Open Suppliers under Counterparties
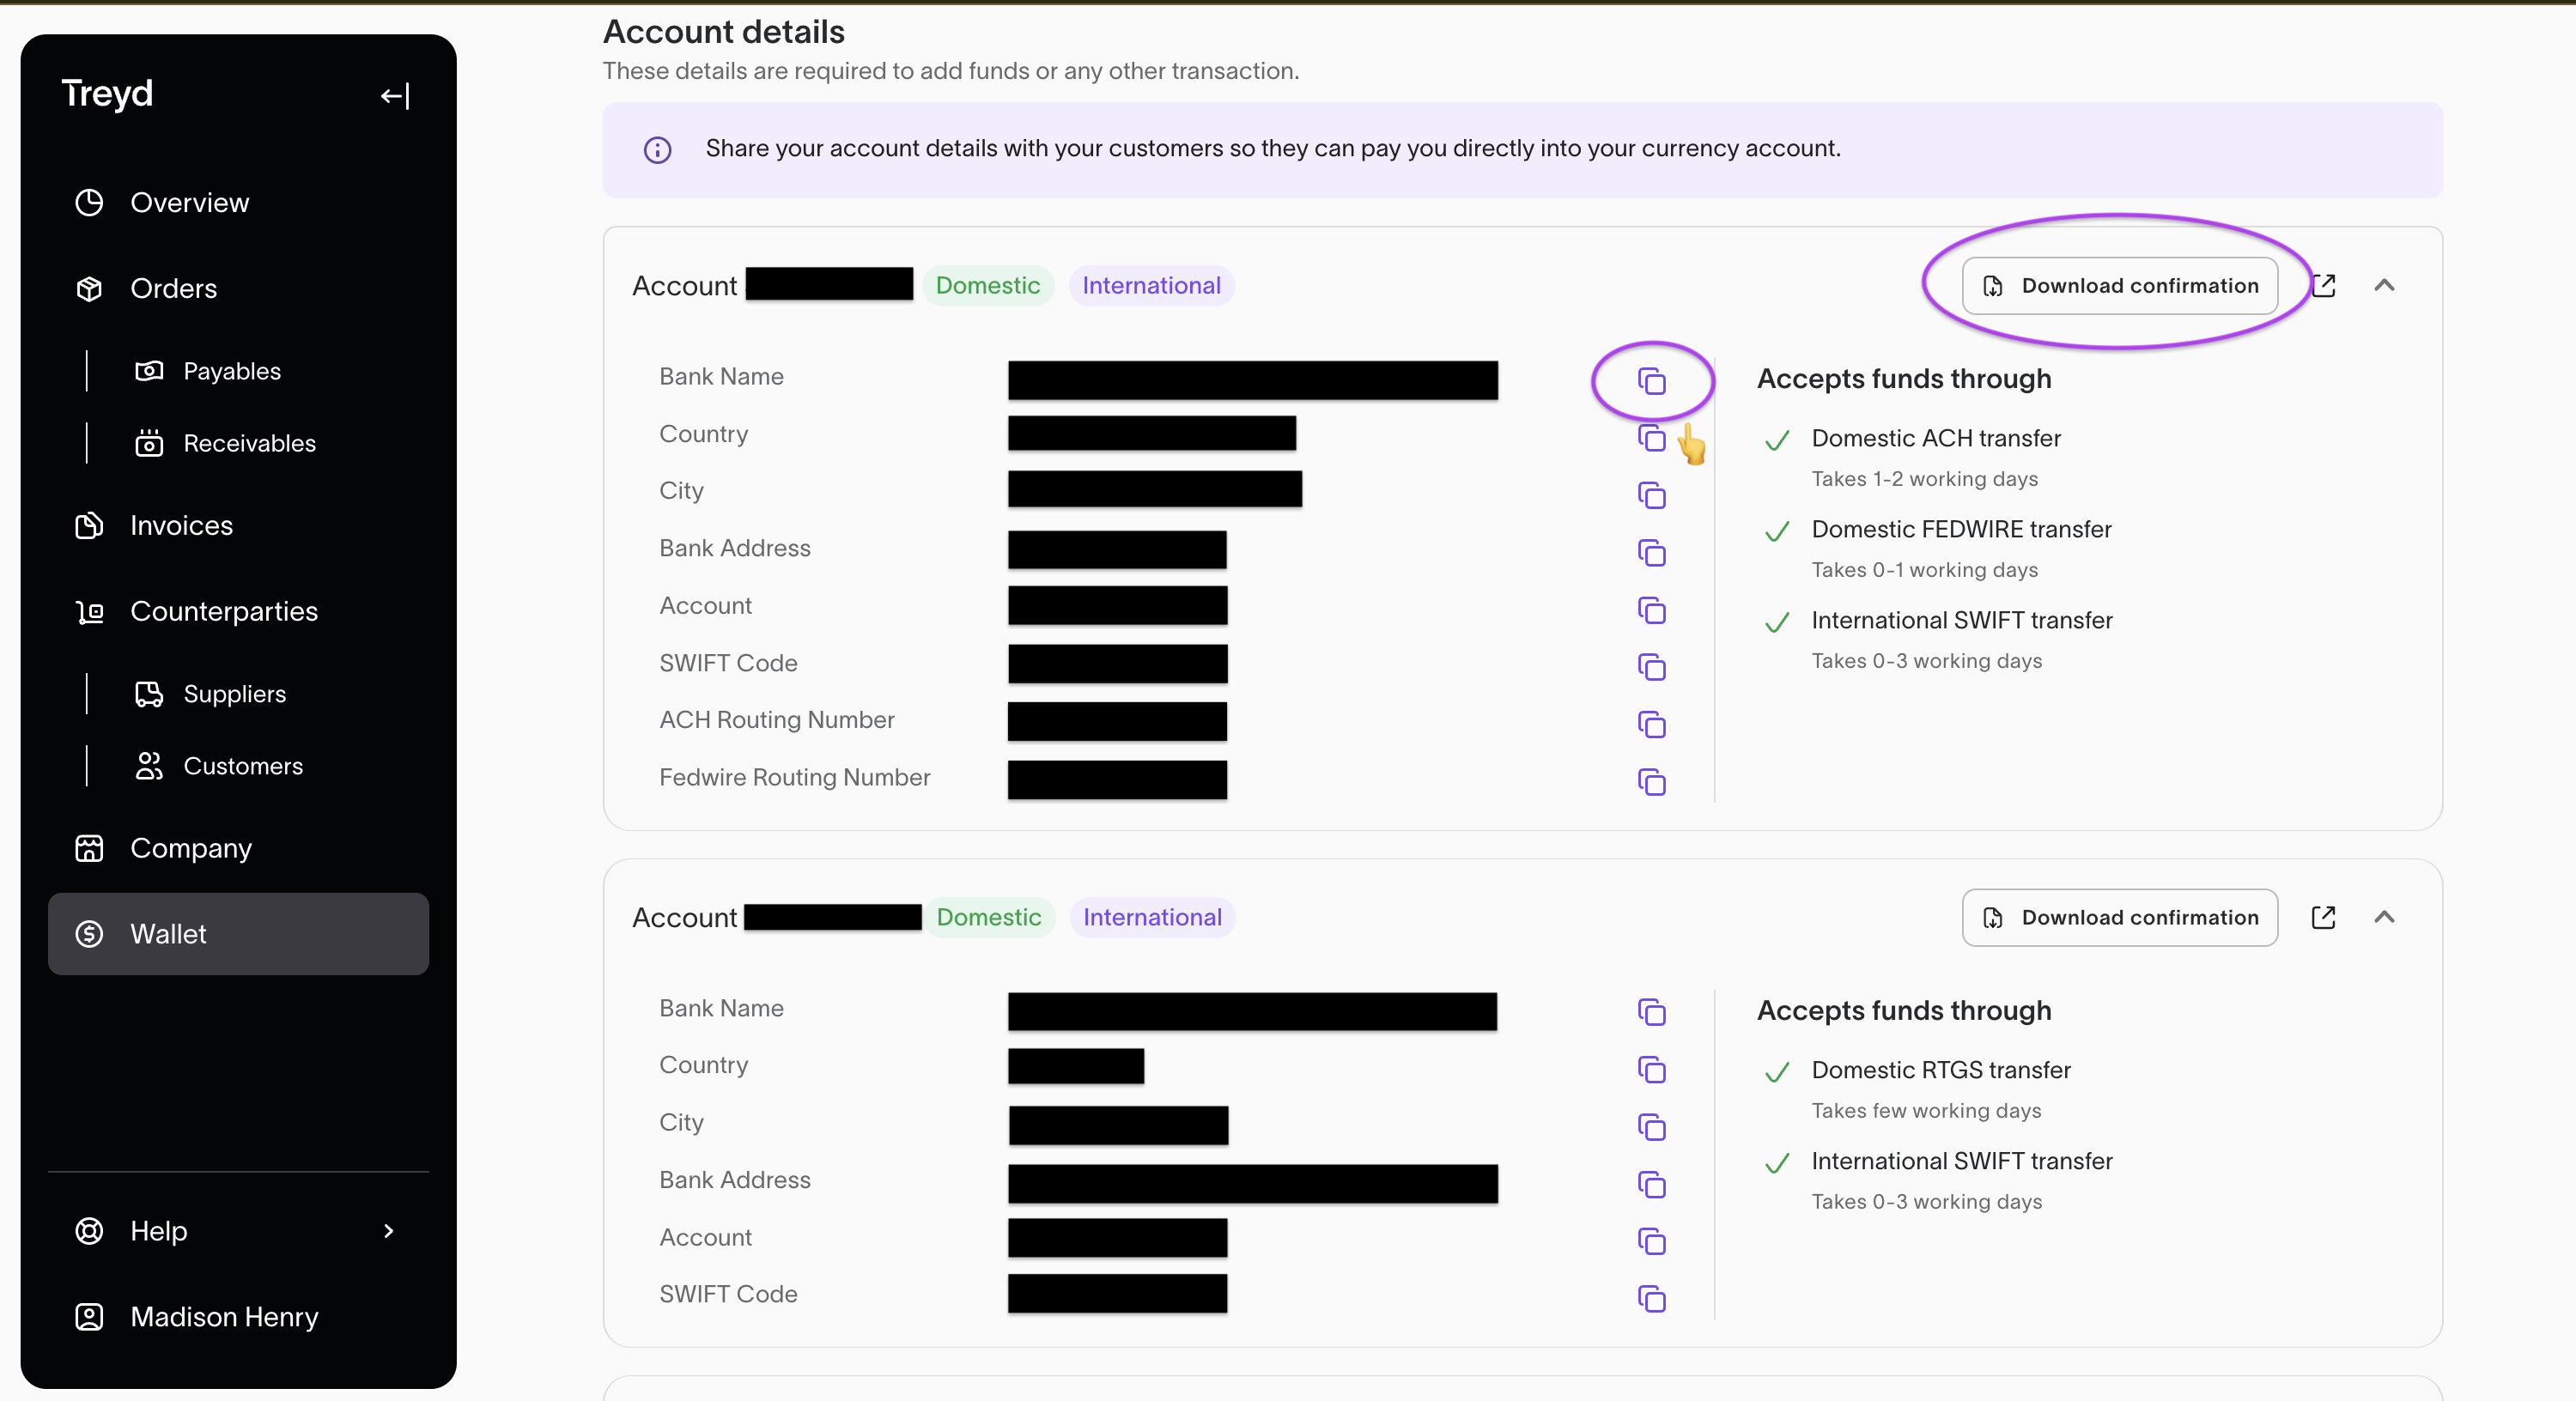 [x=234, y=694]
